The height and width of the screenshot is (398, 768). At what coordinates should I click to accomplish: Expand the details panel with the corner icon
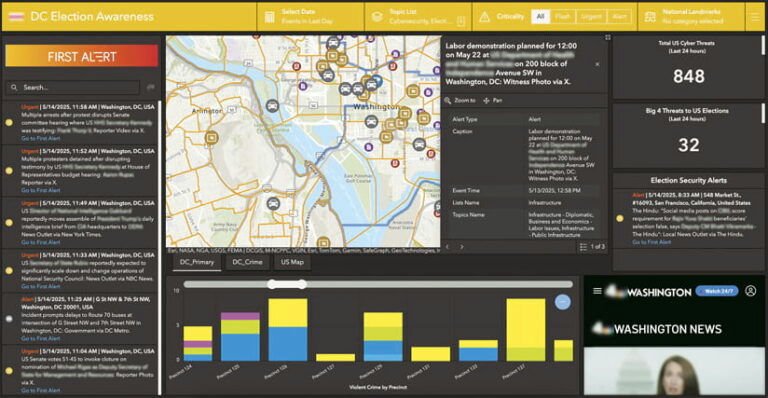click(607, 38)
